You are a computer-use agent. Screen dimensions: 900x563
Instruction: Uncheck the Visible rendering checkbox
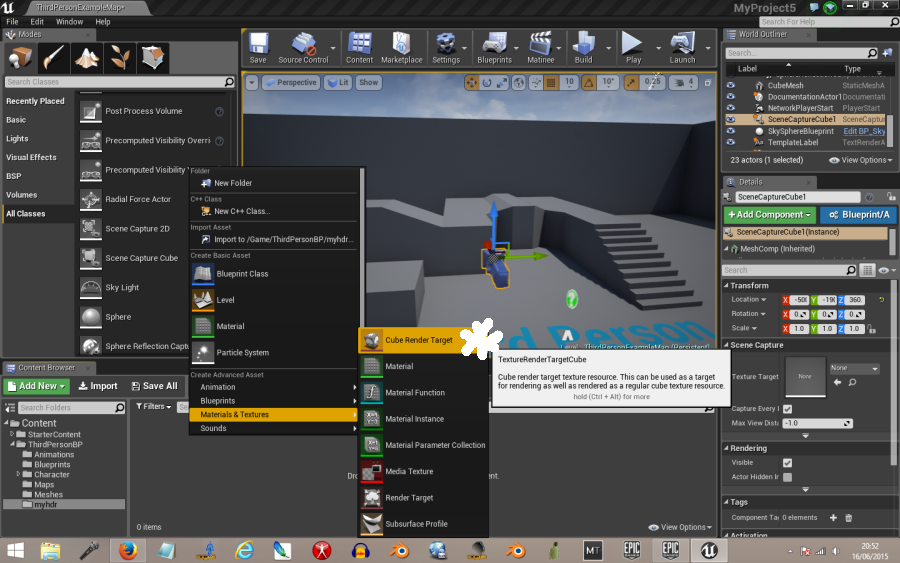tap(788, 463)
